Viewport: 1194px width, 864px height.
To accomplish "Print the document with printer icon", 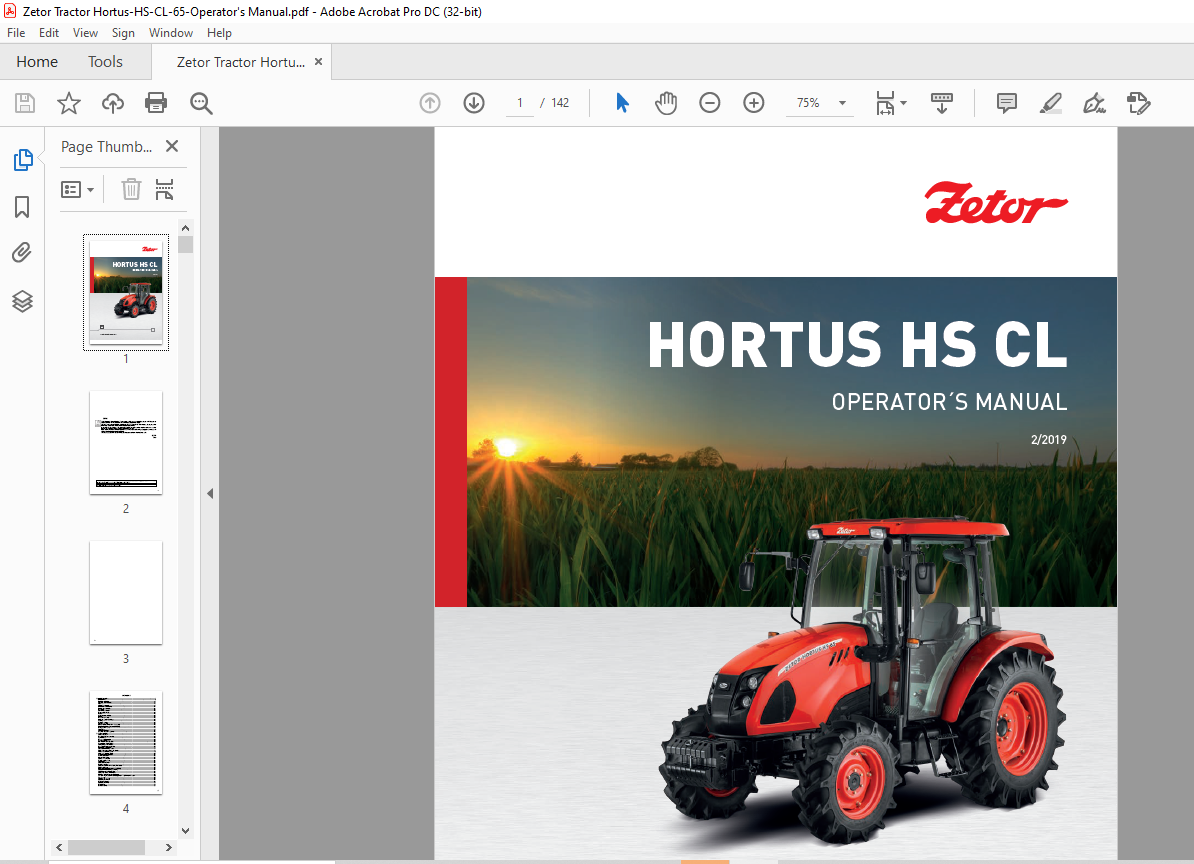I will tap(156, 103).
